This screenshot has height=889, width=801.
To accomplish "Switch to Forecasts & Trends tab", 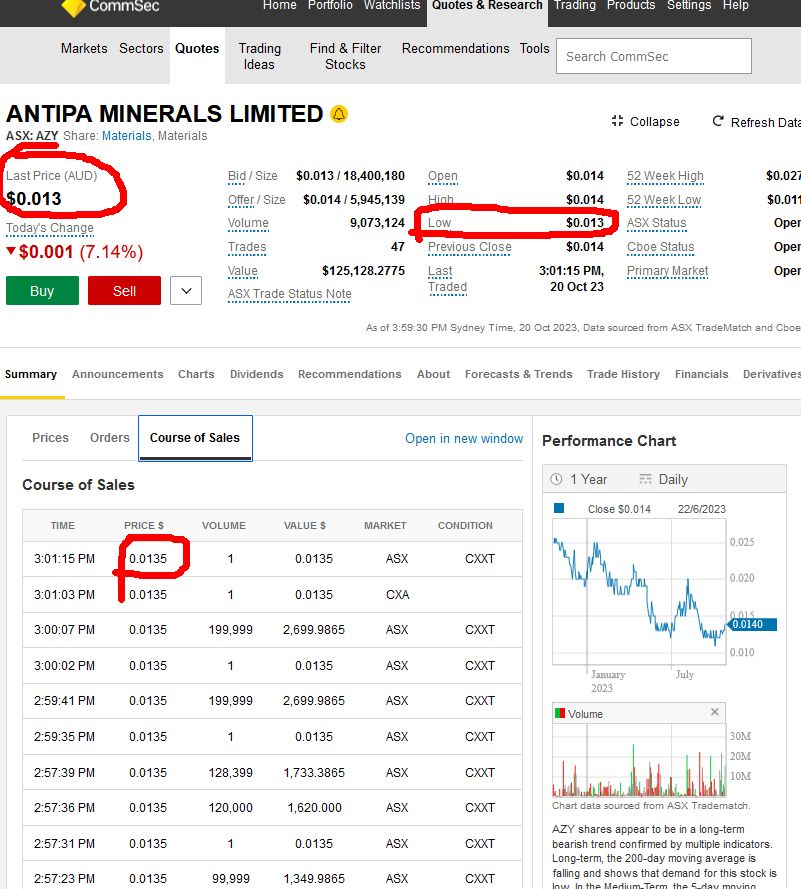I will [x=519, y=374].
